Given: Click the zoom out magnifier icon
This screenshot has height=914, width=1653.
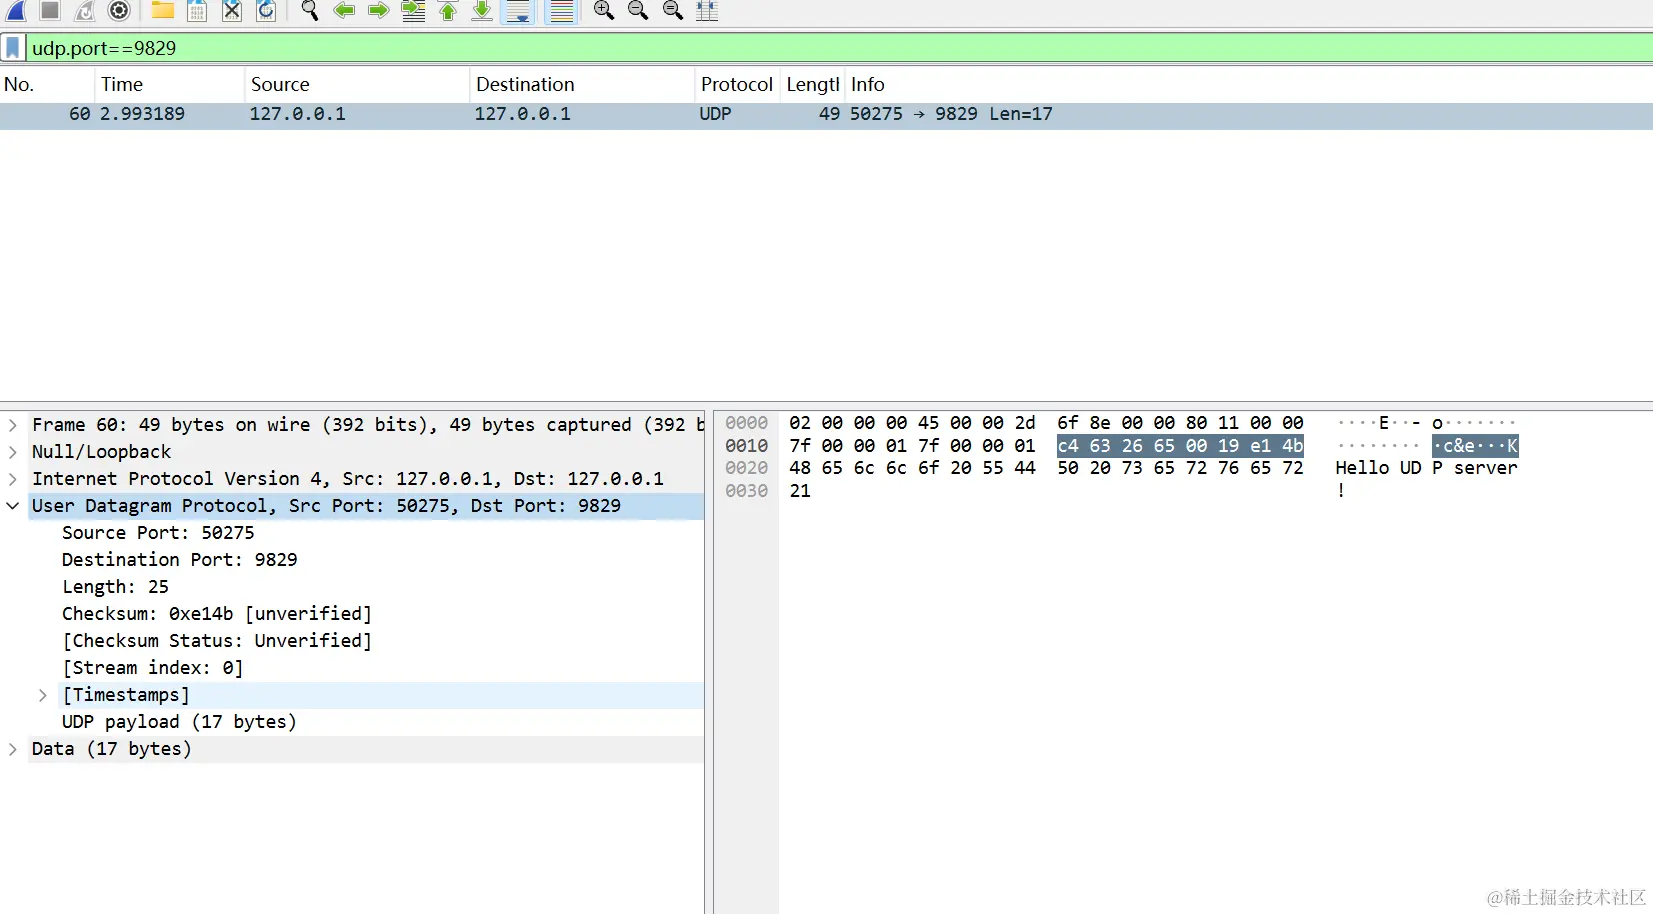Looking at the screenshot, I should (x=638, y=10).
